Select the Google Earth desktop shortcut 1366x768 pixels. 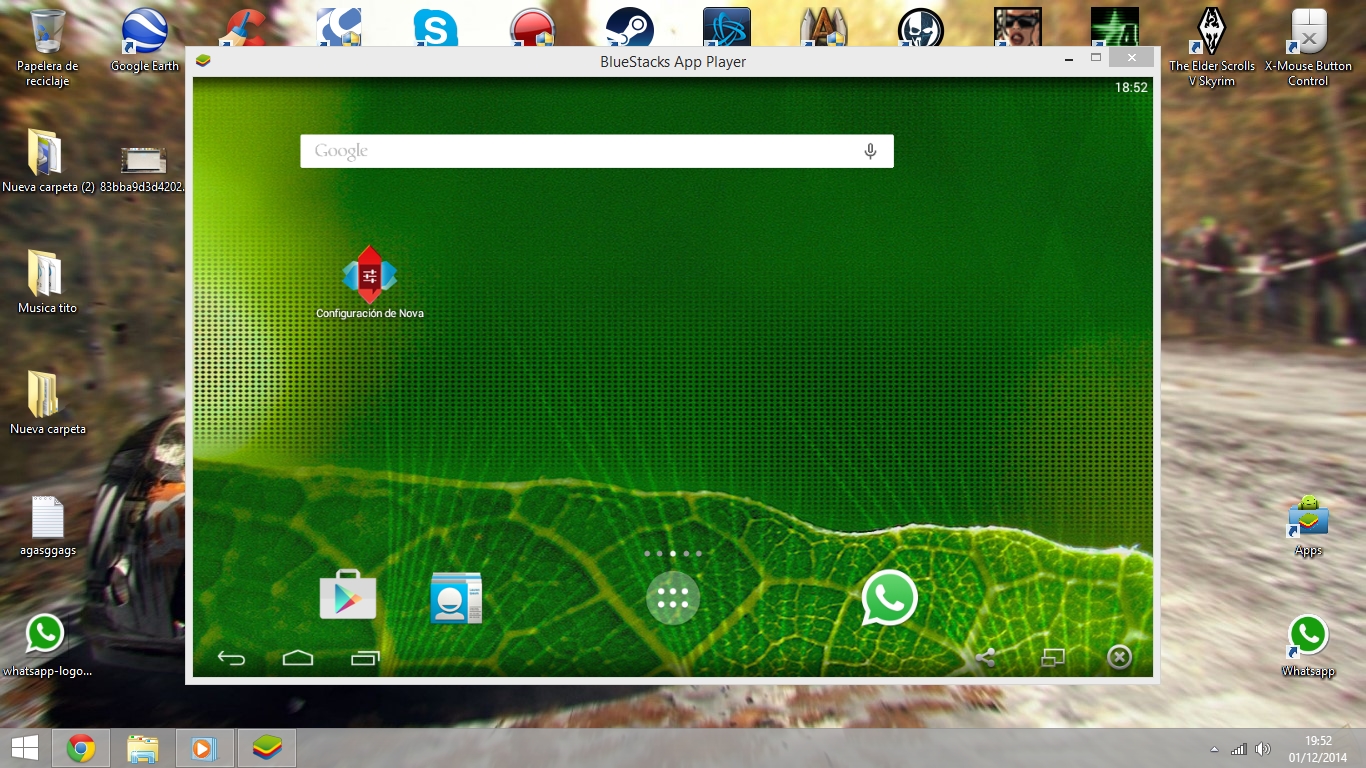[144, 40]
